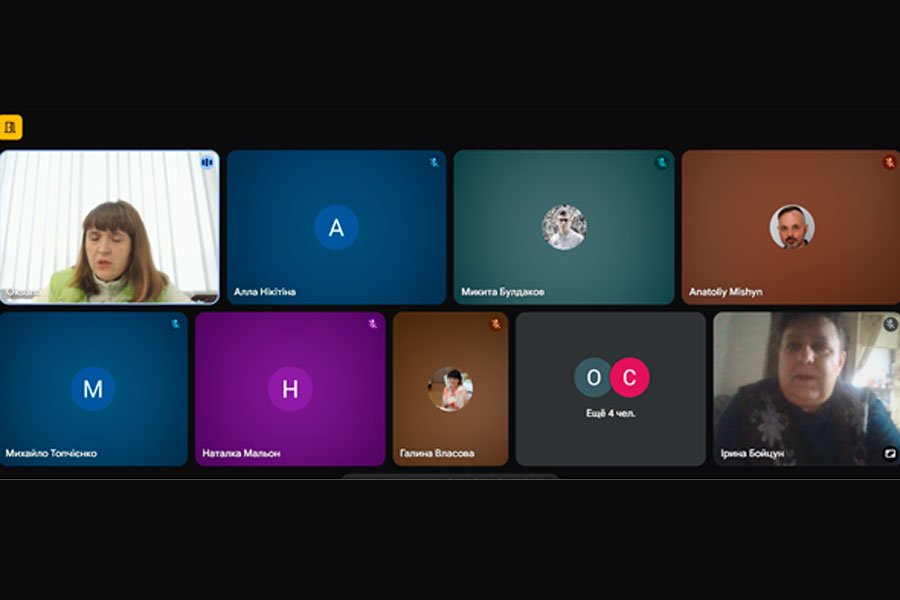Click the name label 'Anatoliy Mishyn'
This screenshot has width=900, height=600.
click(x=726, y=292)
